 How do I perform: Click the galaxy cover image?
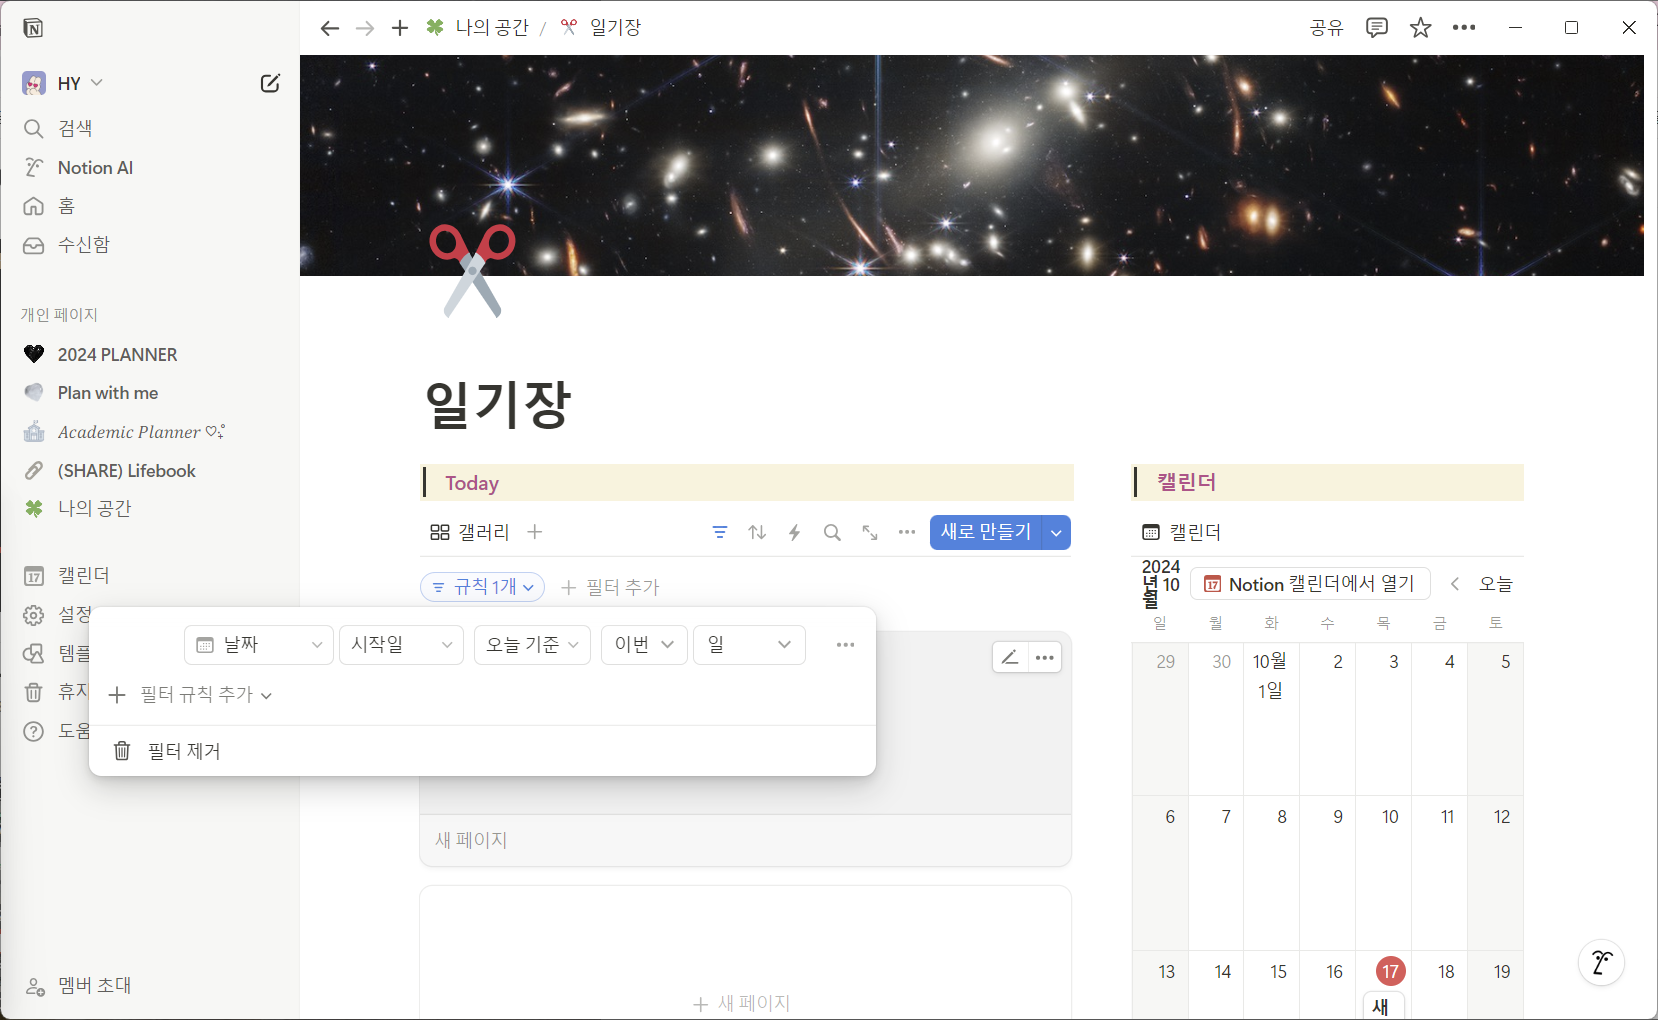tap(972, 165)
